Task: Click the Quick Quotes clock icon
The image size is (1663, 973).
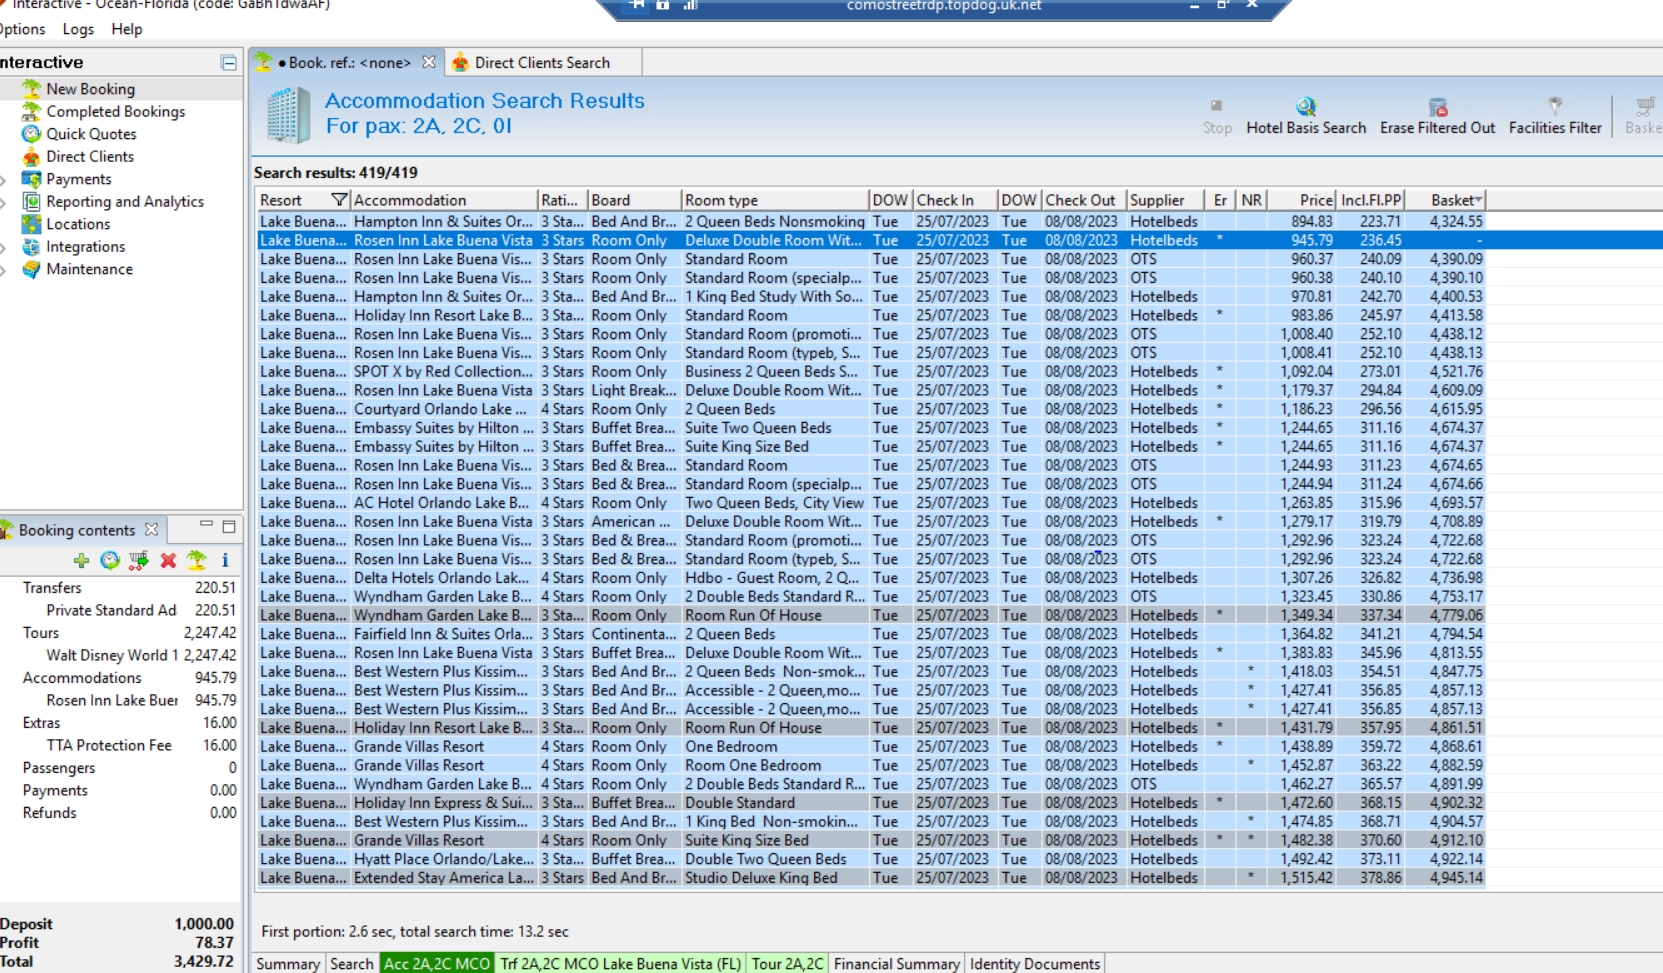Action: pyautogui.click(x=31, y=134)
